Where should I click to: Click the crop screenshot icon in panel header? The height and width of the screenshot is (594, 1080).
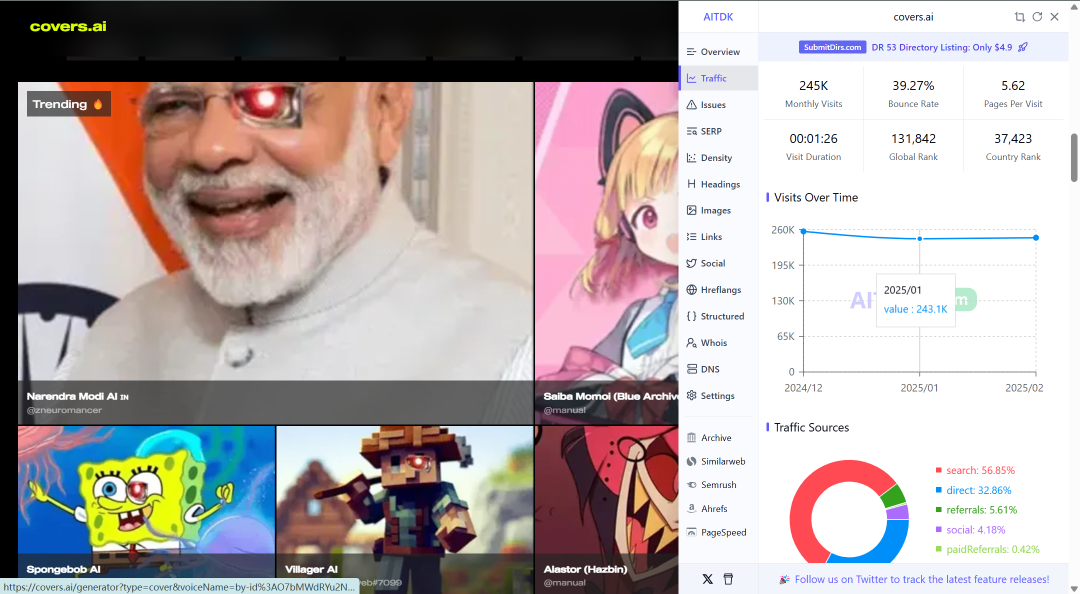click(1020, 17)
